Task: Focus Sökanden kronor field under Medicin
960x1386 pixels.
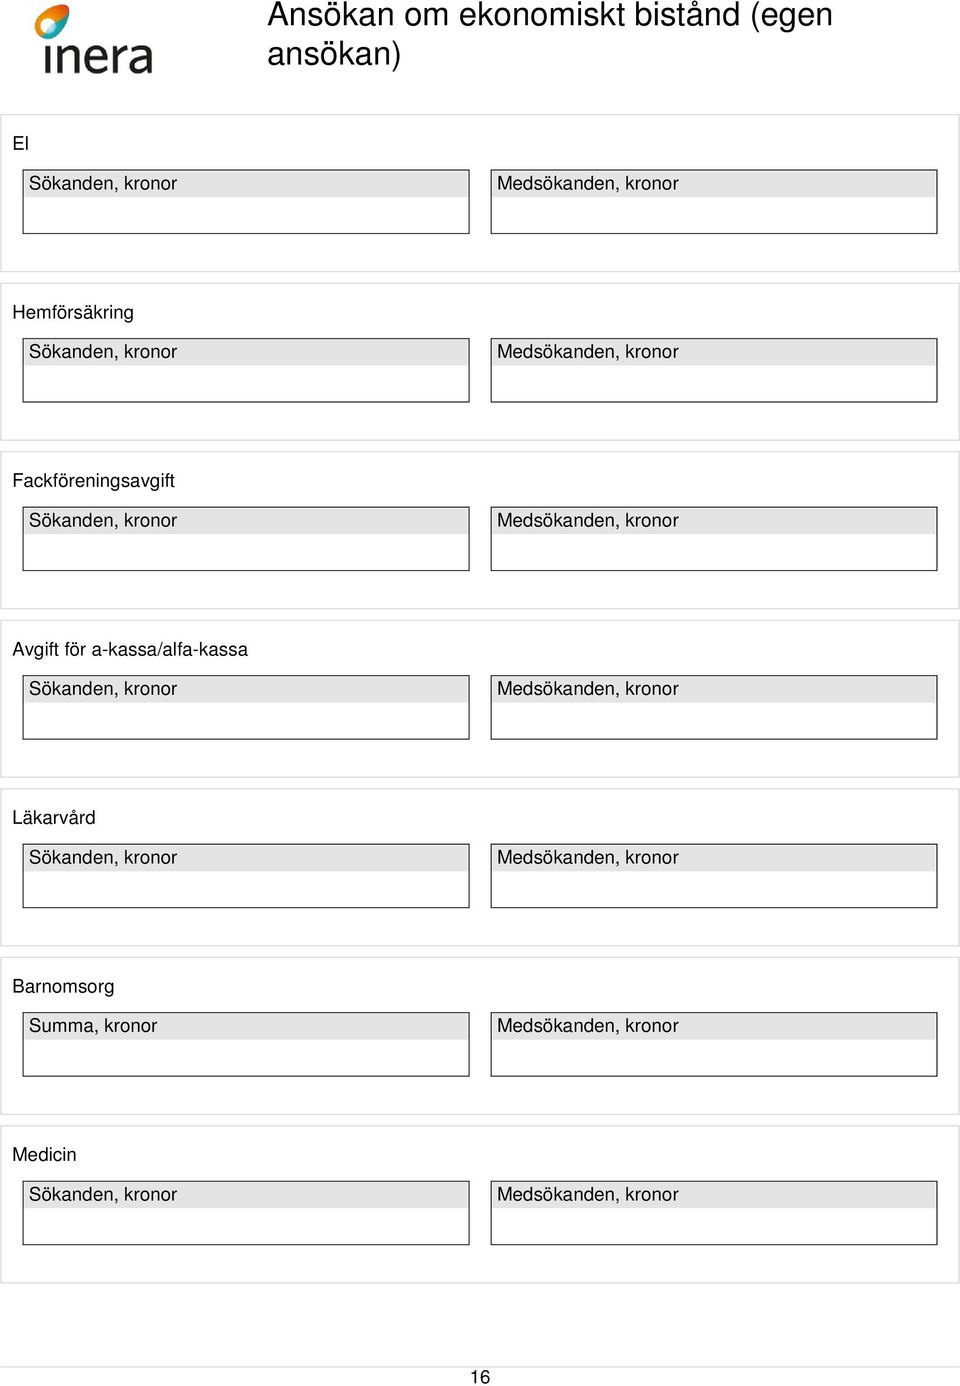Action: pos(246,1213)
